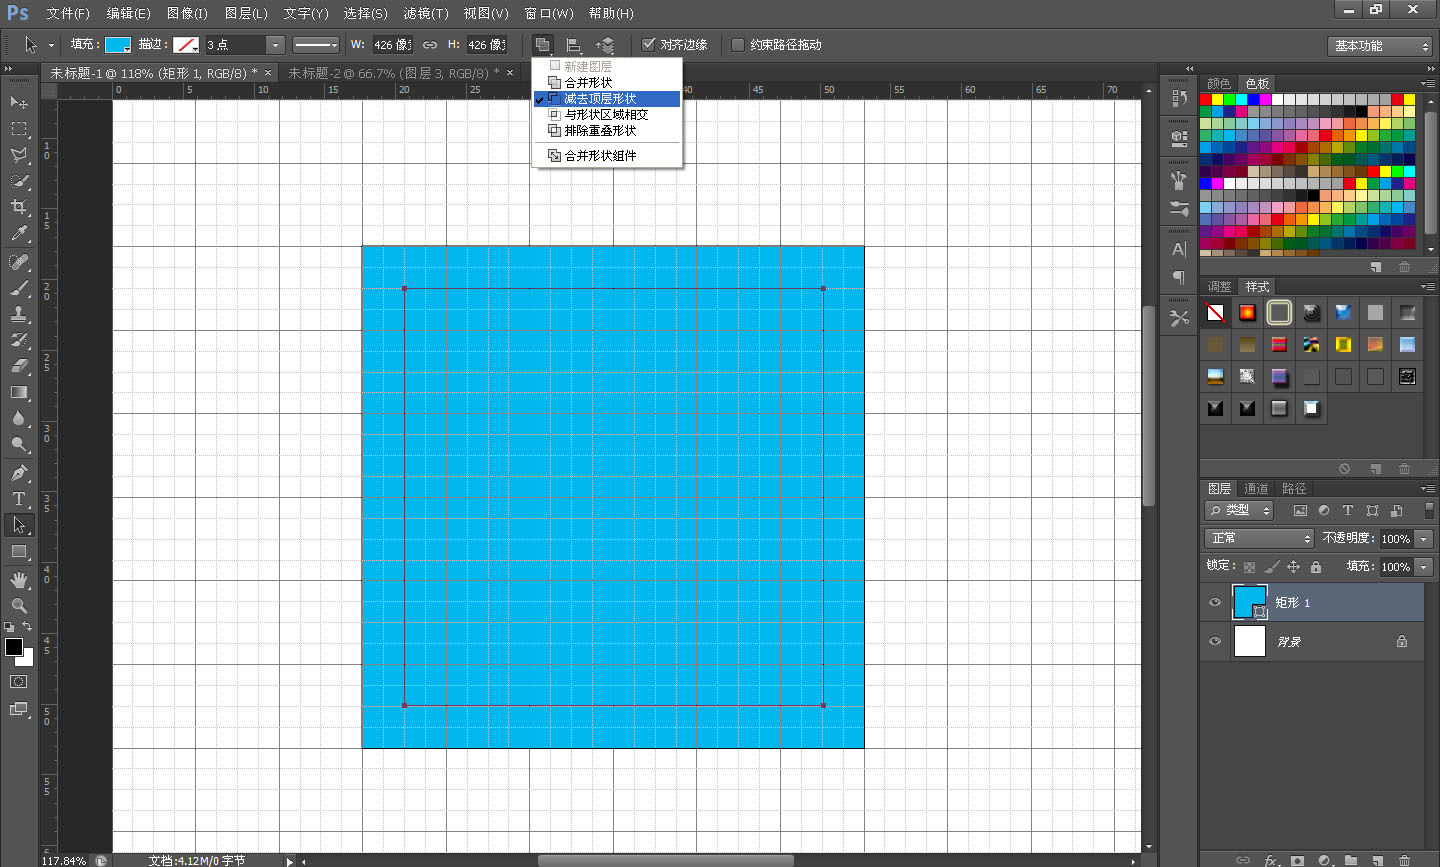
Task: Click the blue fill color swatch
Action: tap(118, 45)
